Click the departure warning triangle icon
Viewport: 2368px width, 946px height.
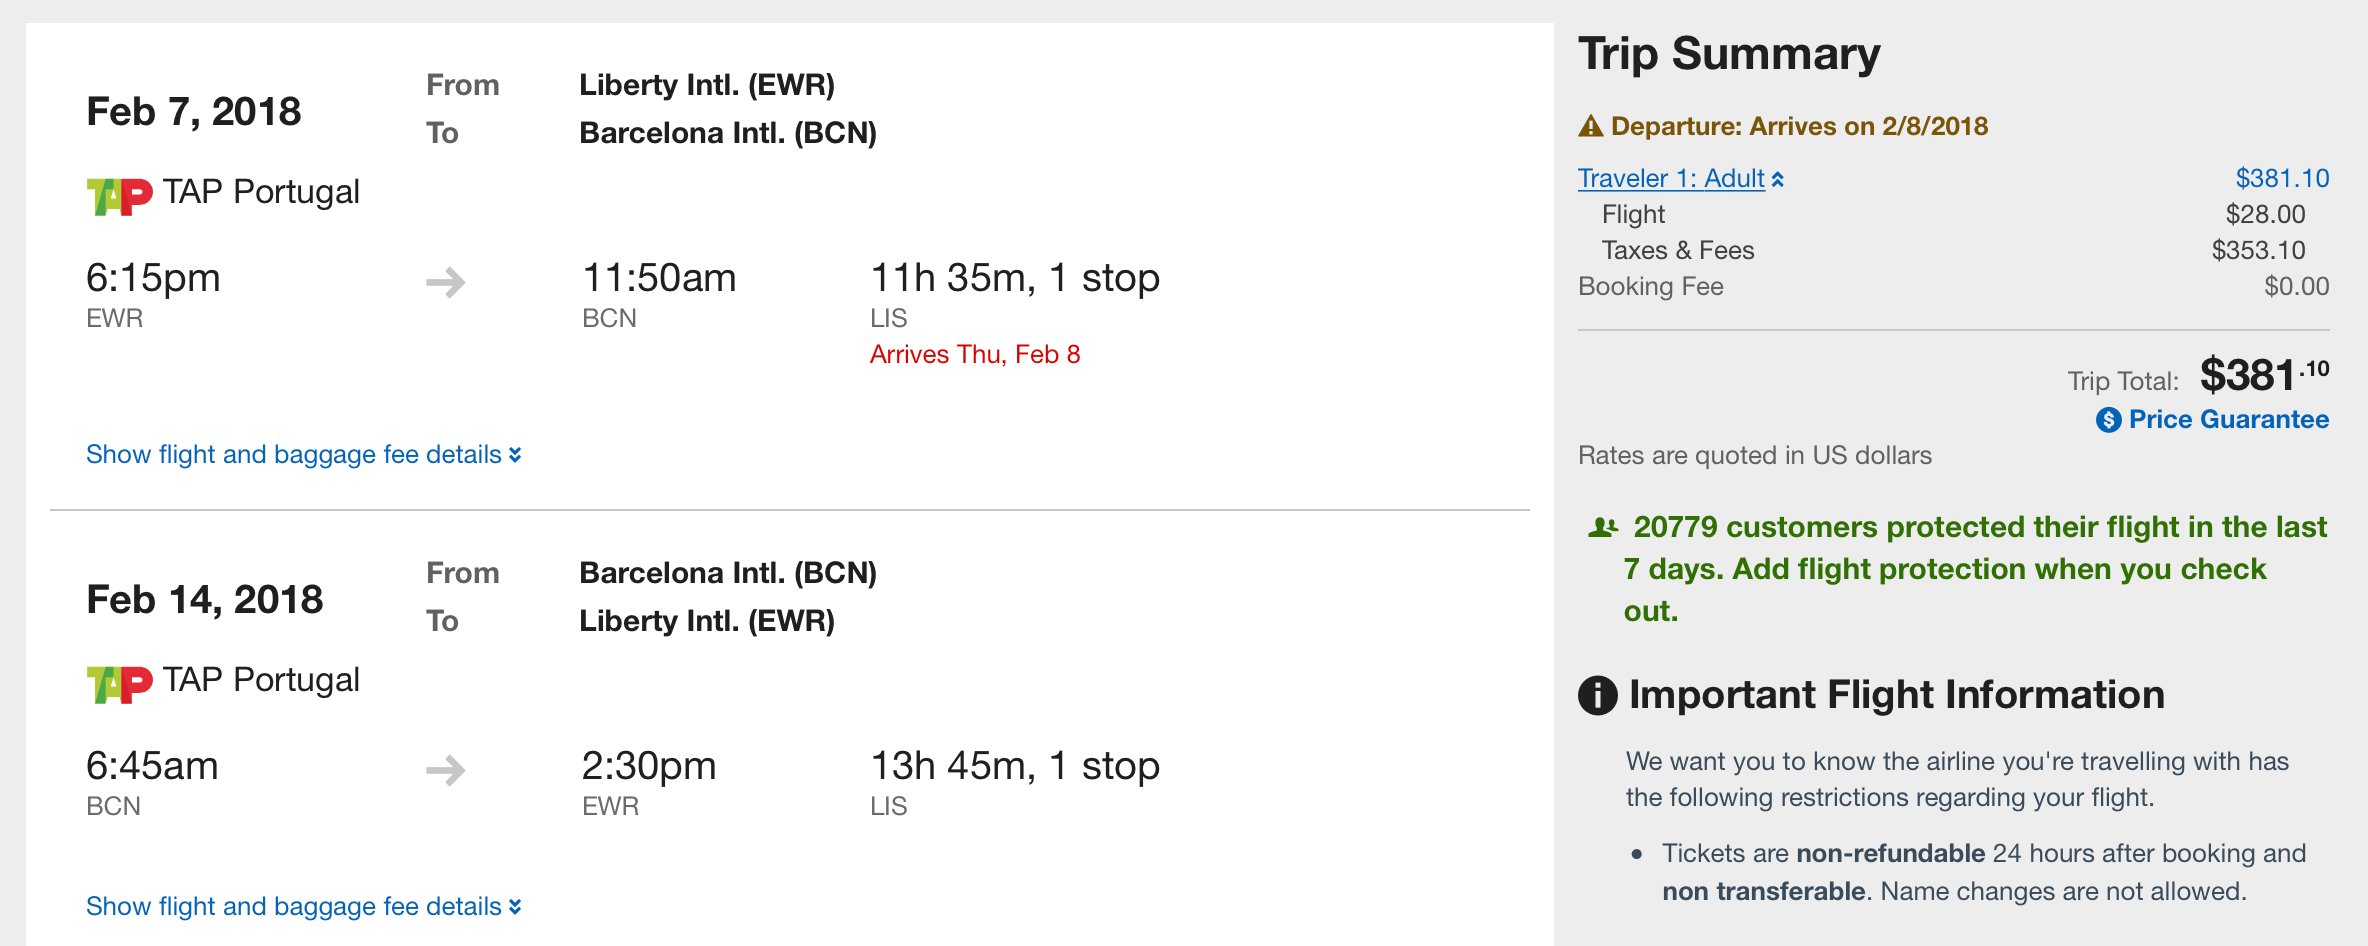(1590, 127)
